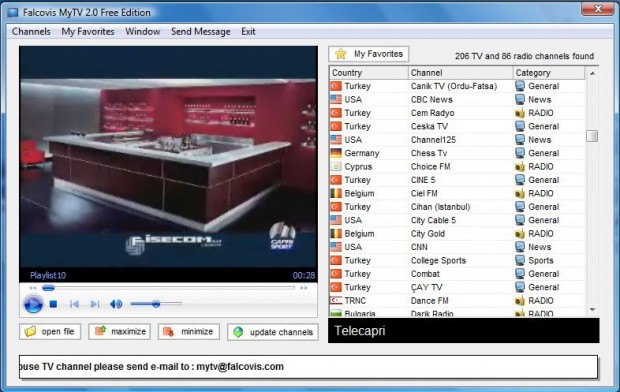
Task: Sort the list by Channel column header
Action: pos(461,73)
